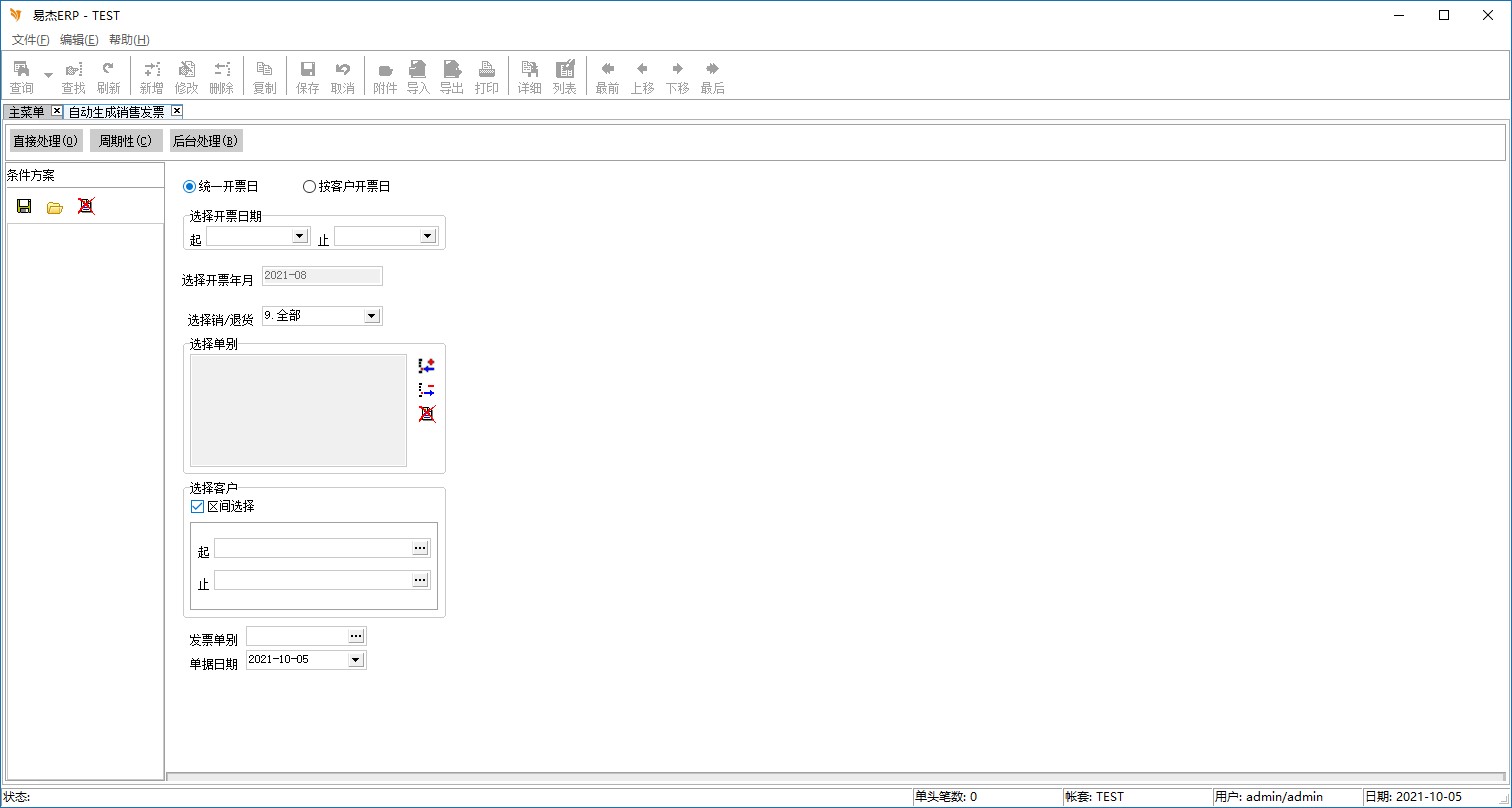The width and height of the screenshot is (1512, 808).
Task: Click the 直接处理(O) button
Action: pos(45,141)
